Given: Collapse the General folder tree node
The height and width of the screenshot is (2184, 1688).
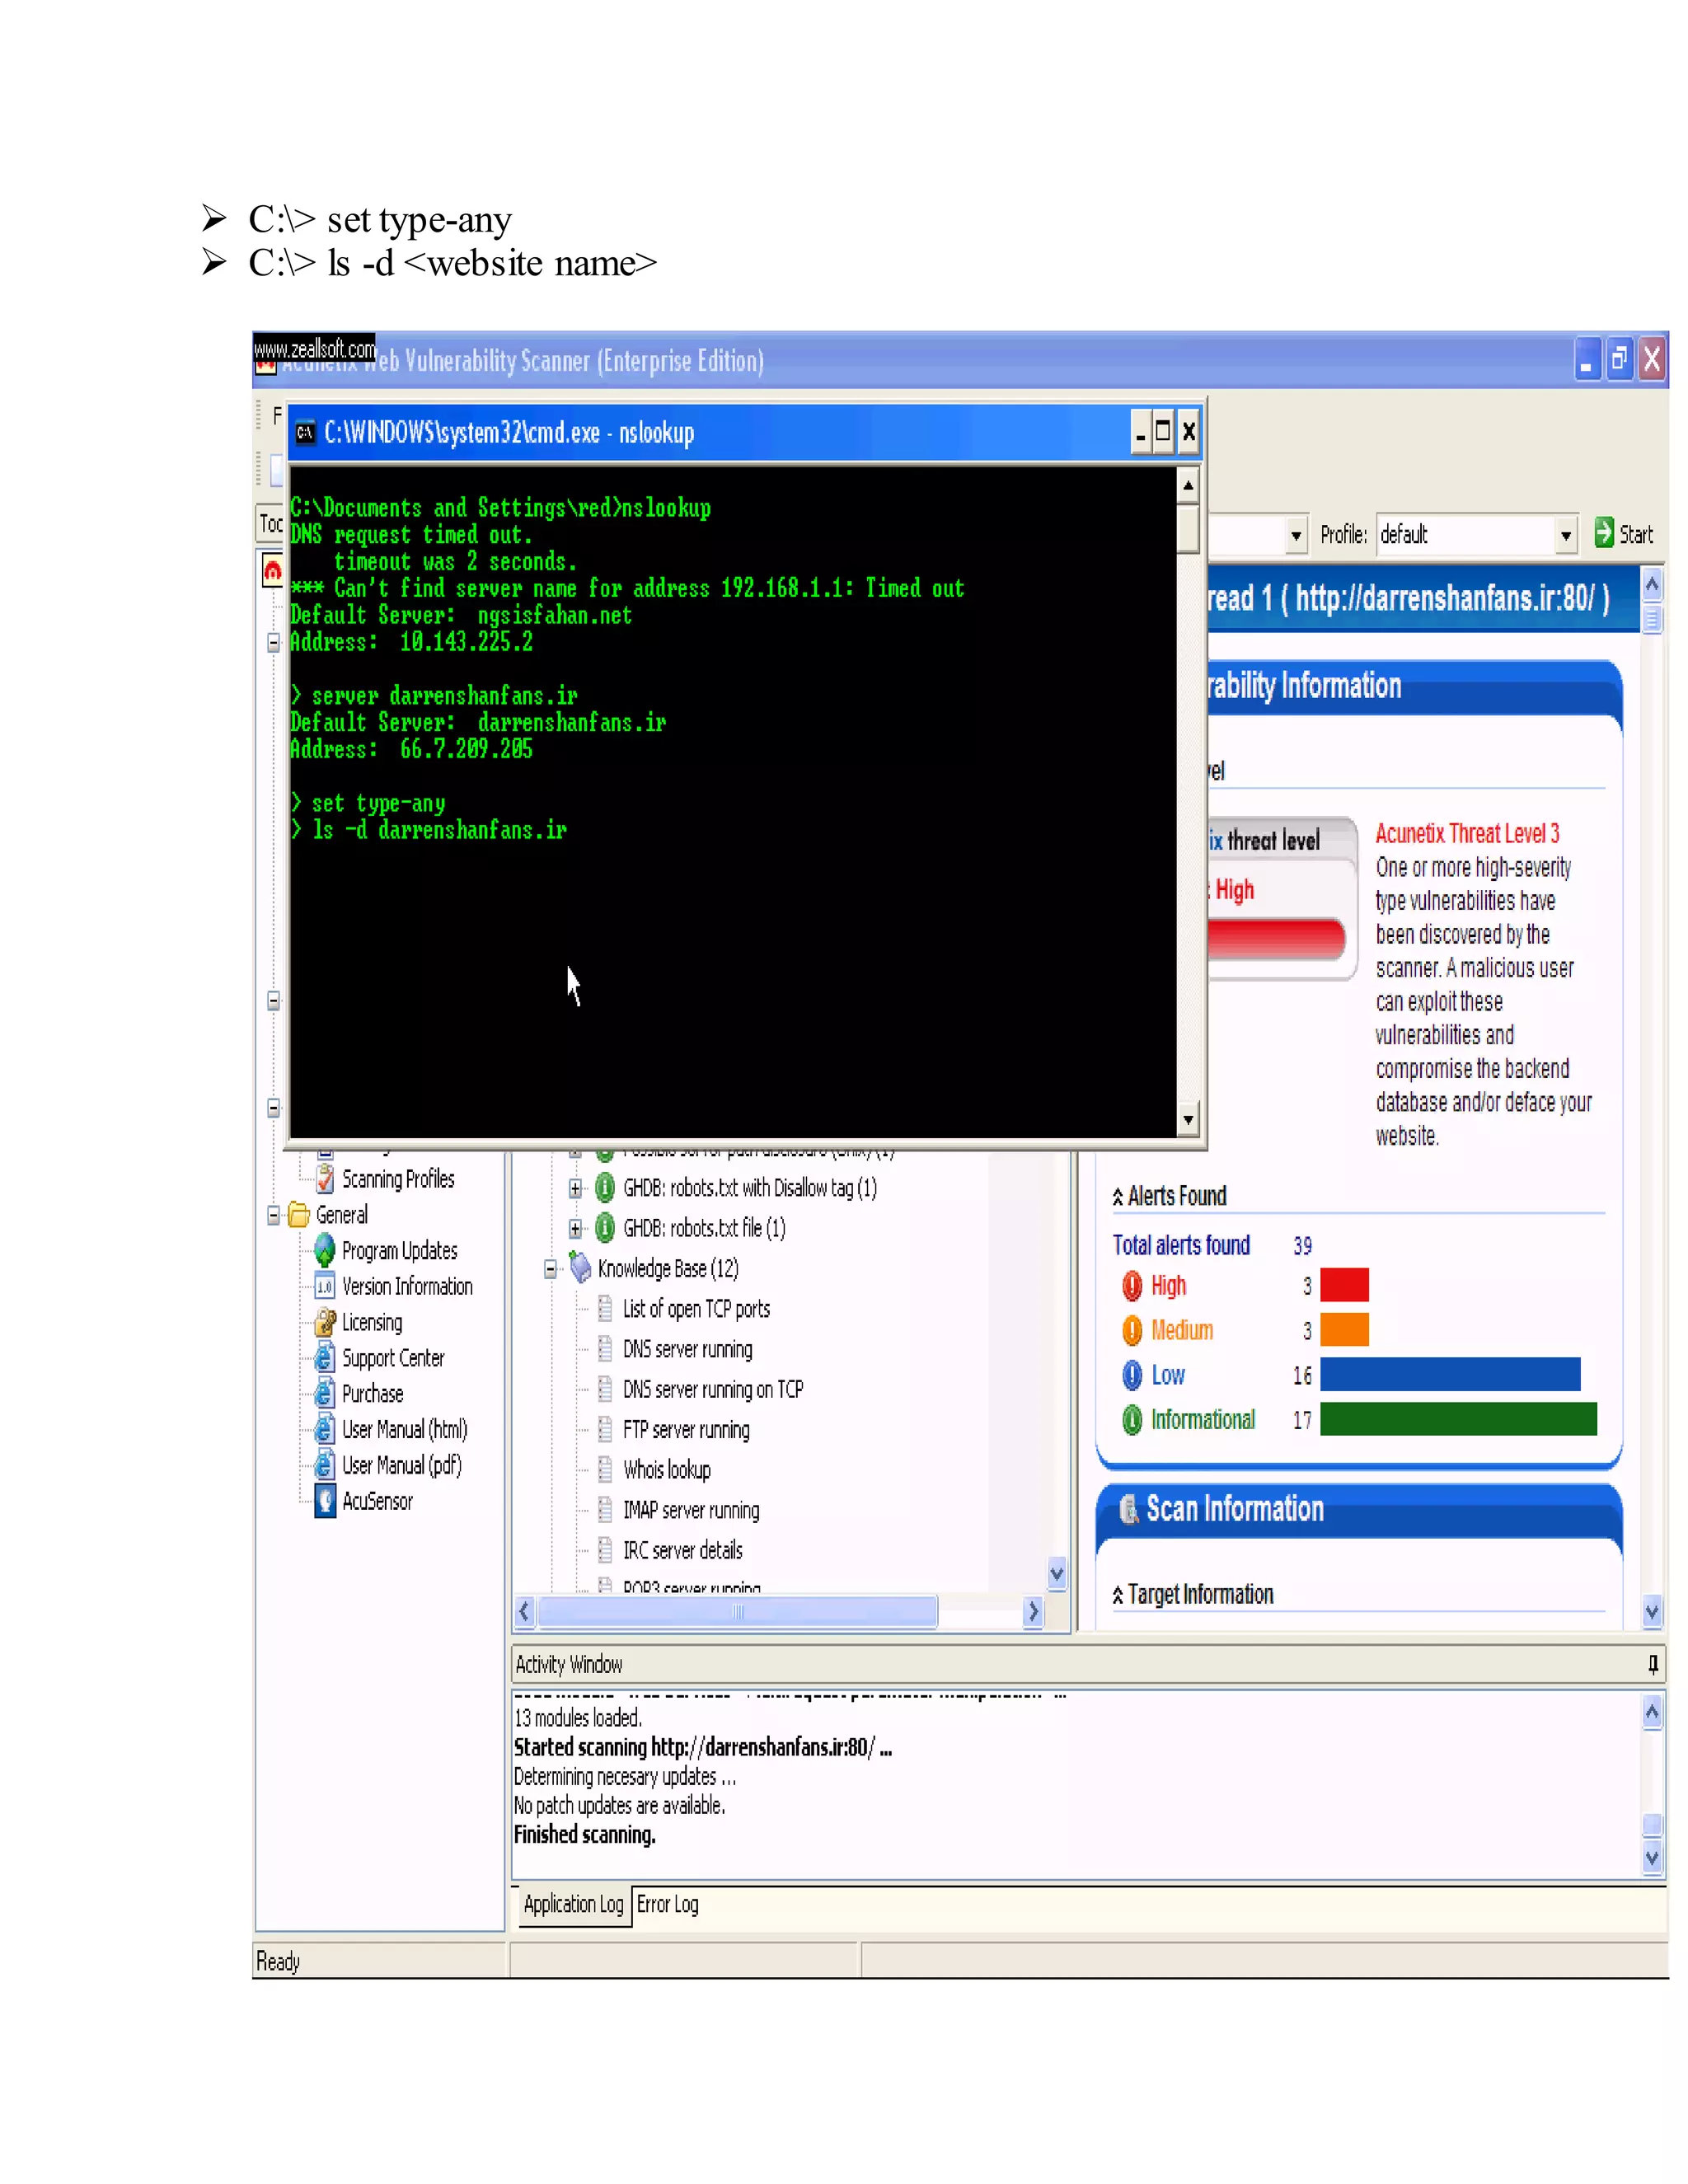Looking at the screenshot, I should click(x=274, y=1215).
